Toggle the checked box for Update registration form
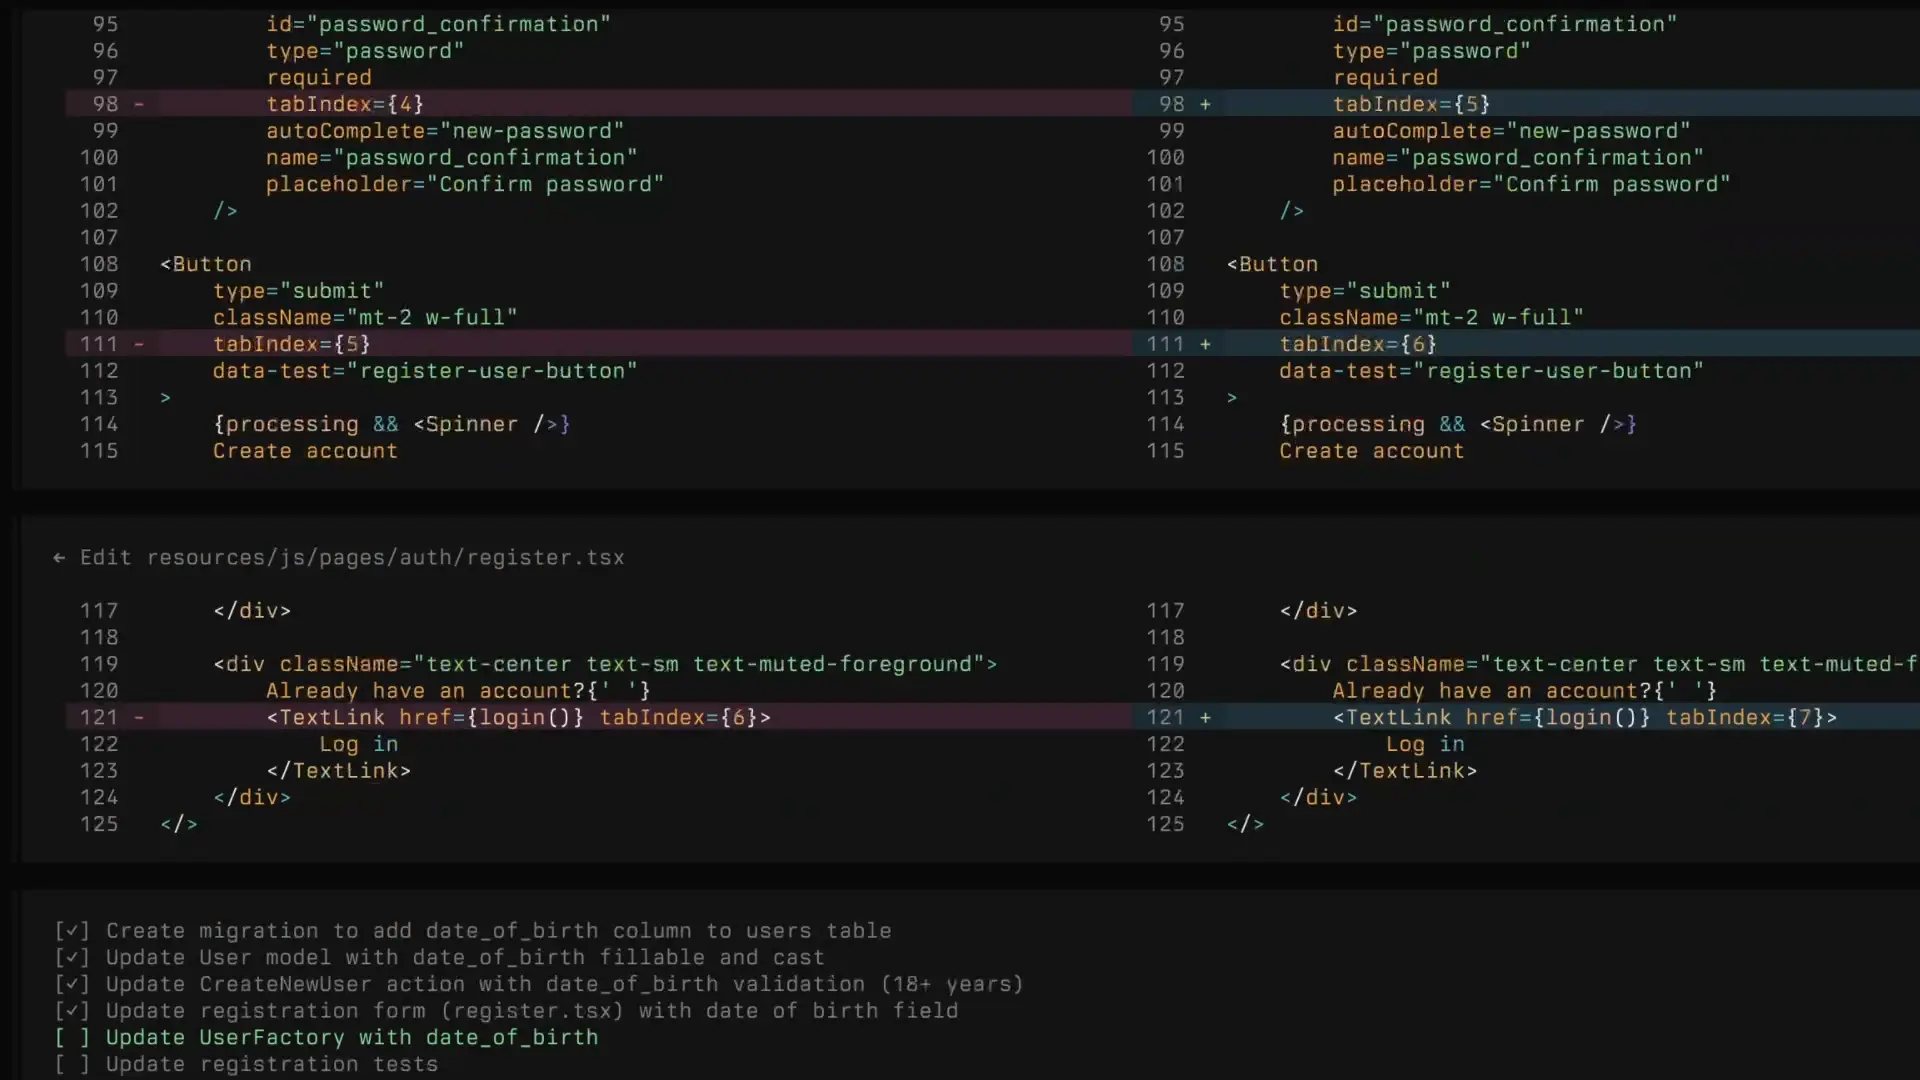The height and width of the screenshot is (1080, 1920). coord(72,1011)
